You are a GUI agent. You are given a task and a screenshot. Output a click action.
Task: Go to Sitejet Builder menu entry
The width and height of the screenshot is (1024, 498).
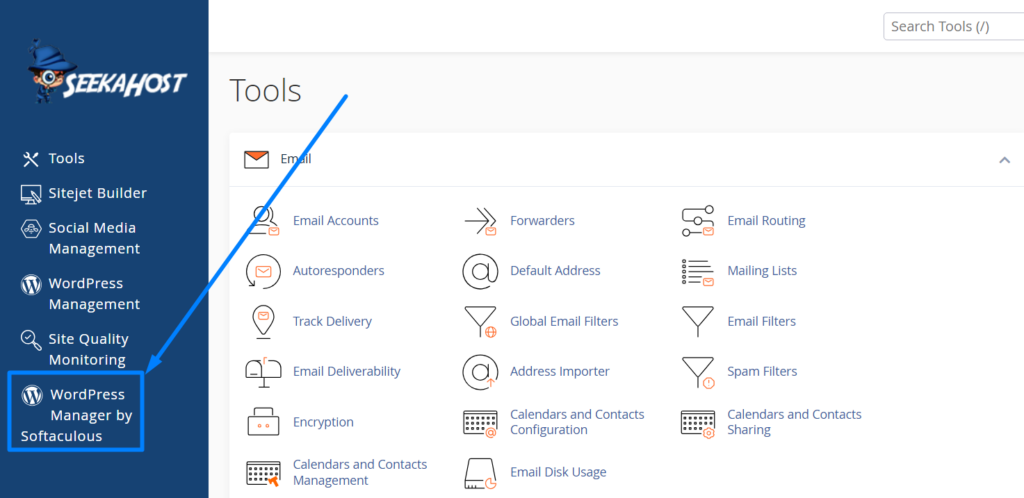[97, 193]
